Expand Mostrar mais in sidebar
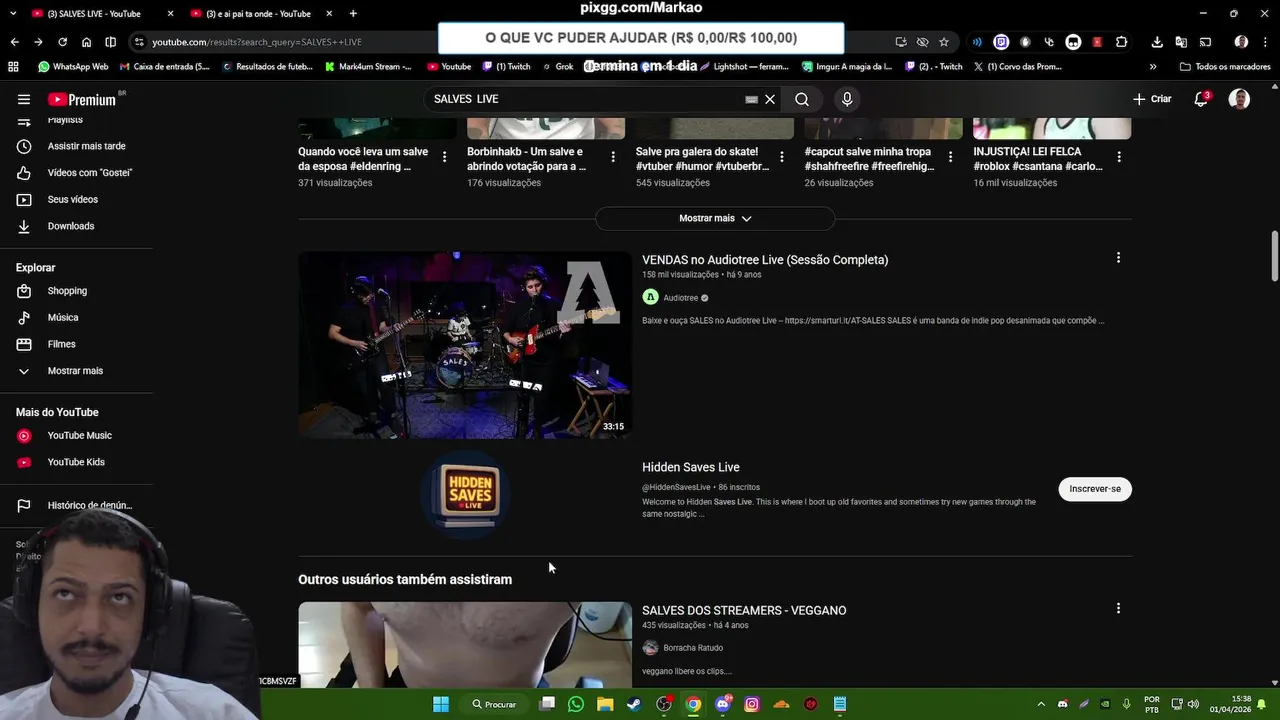This screenshot has width=1280, height=720. 76,371
